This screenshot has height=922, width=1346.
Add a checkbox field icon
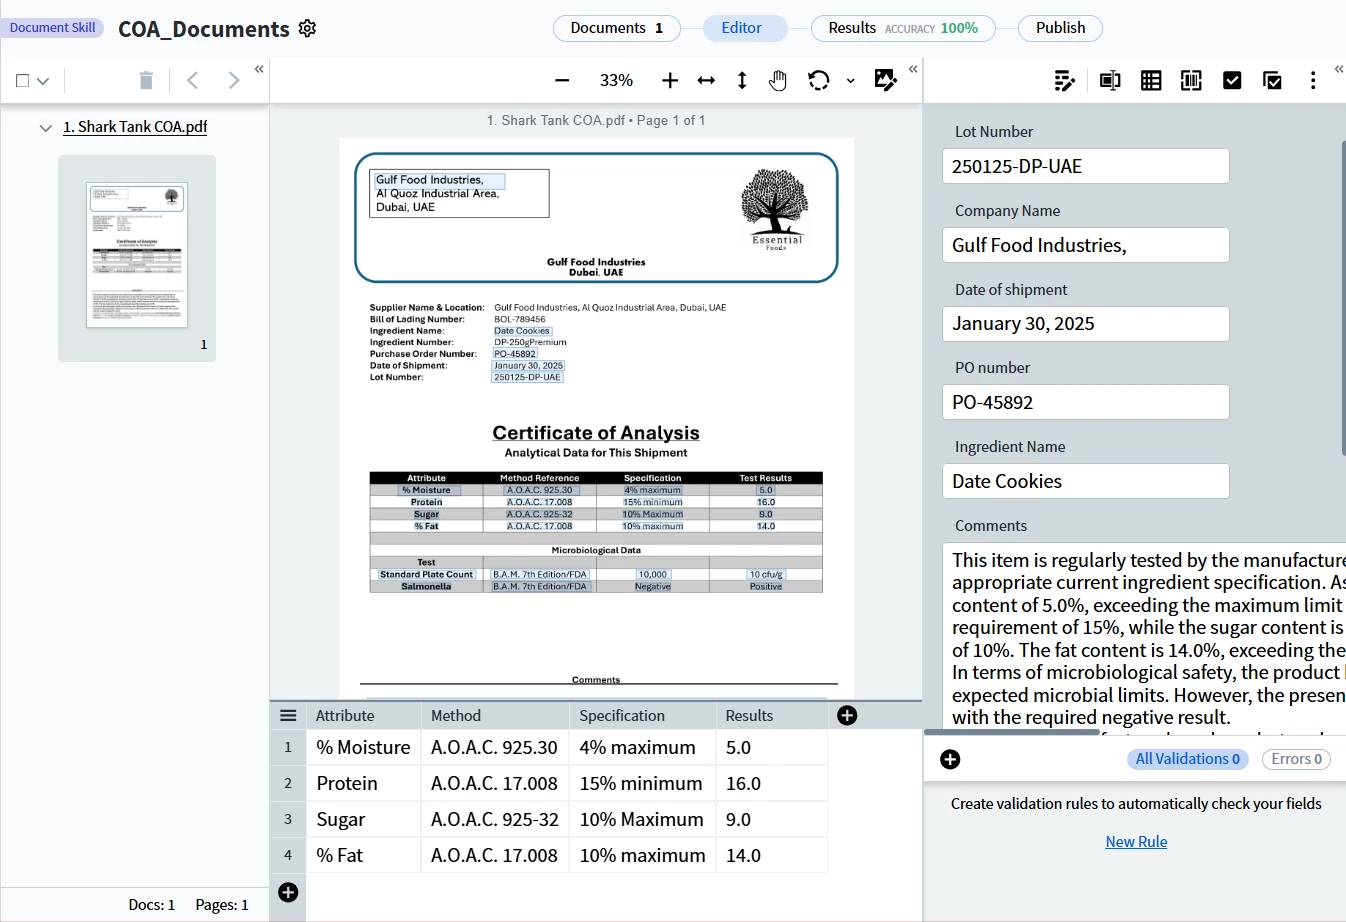click(x=1232, y=81)
